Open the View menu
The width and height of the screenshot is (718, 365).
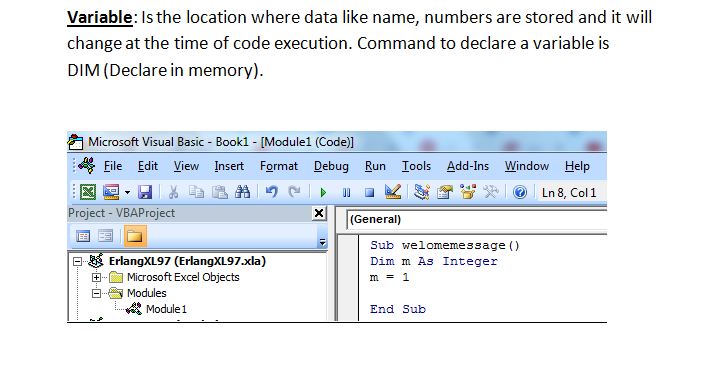[x=186, y=166]
